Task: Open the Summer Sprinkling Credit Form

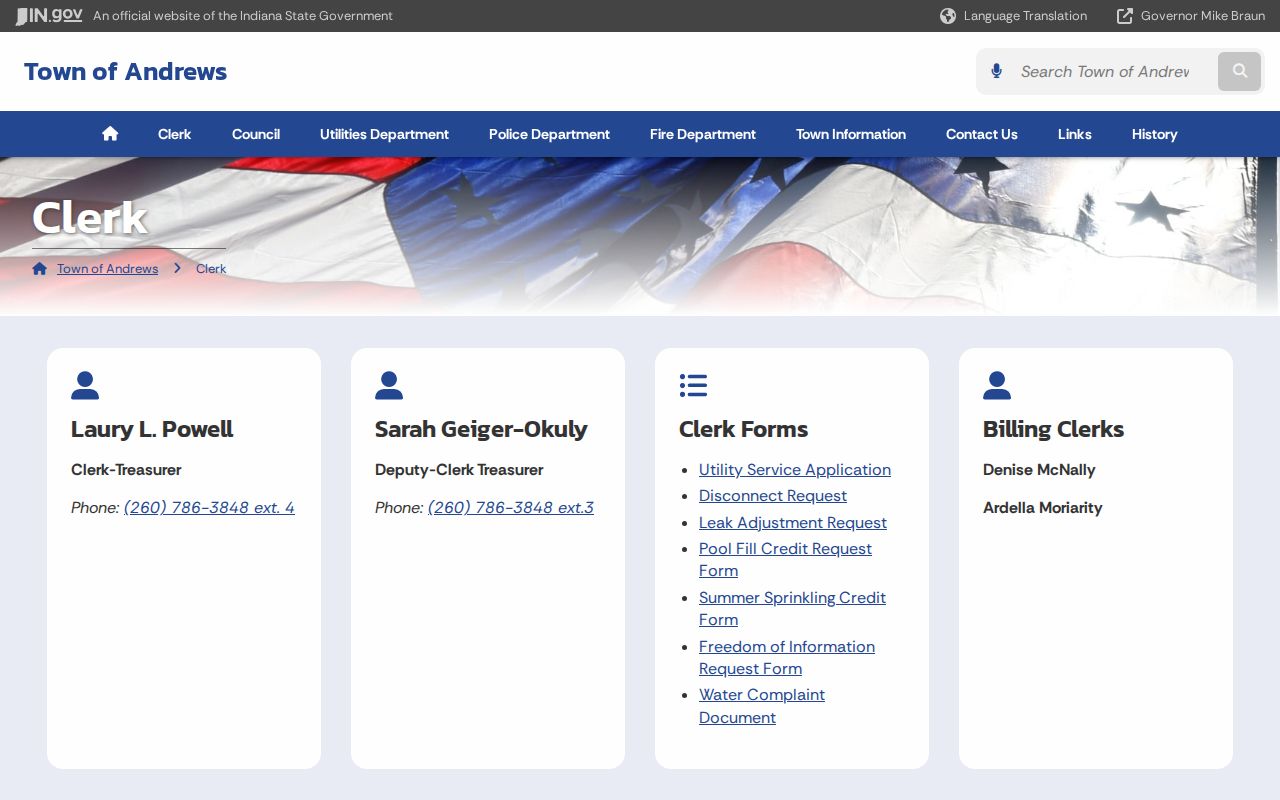Action: (792, 609)
